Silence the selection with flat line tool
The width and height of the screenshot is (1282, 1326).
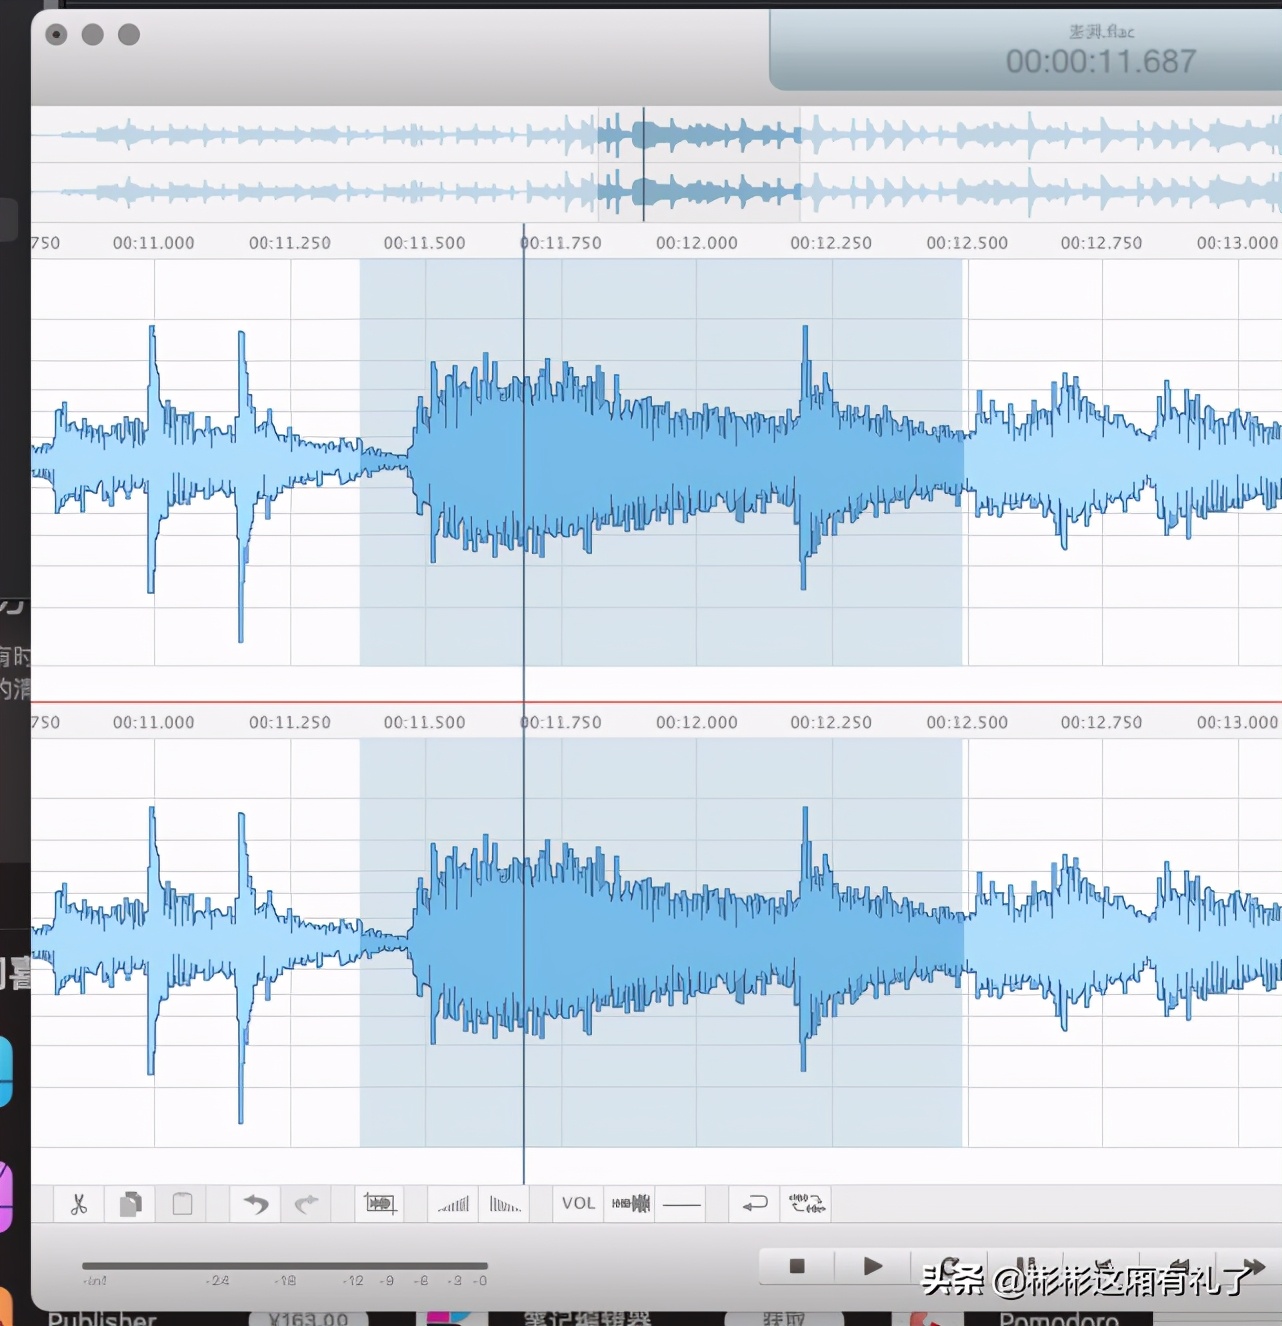(x=682, y=1204)
